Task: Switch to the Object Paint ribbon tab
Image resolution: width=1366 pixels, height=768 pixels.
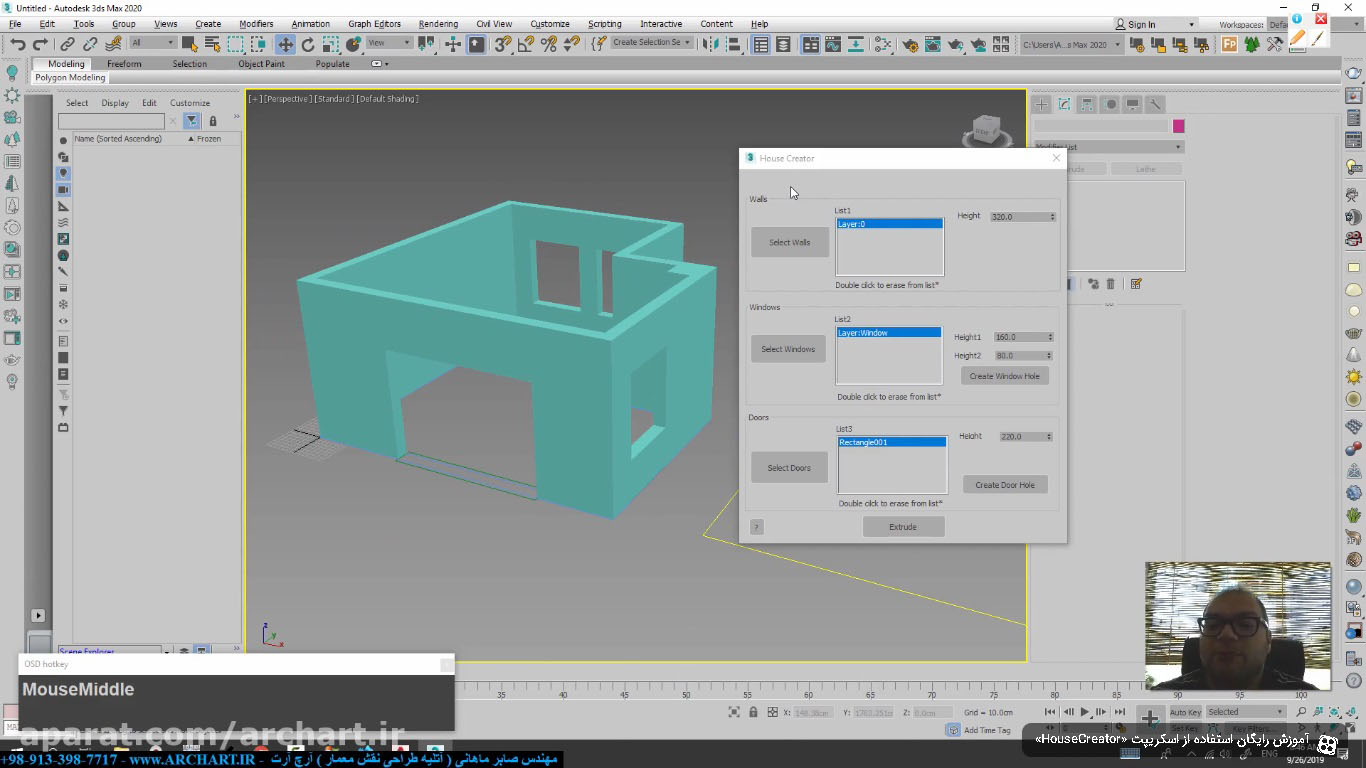Action: coord(261,64)
